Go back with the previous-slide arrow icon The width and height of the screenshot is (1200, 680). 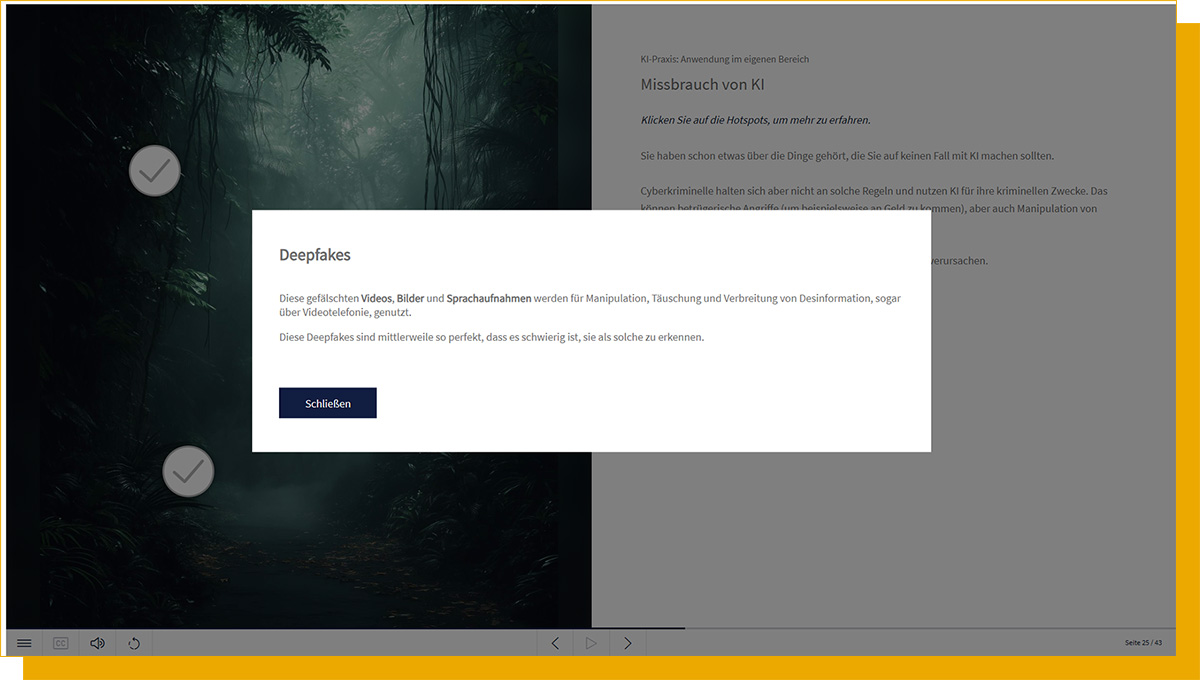[x=555, y=643]
